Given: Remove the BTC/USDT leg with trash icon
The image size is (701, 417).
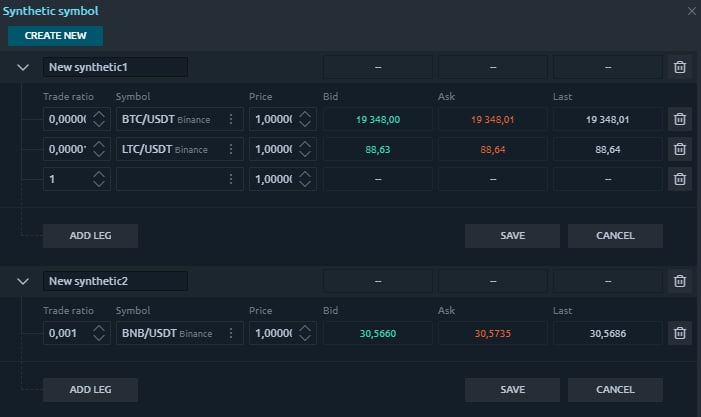Looking at the screenshot, I should pyautogui.click(x=680, y=119).
